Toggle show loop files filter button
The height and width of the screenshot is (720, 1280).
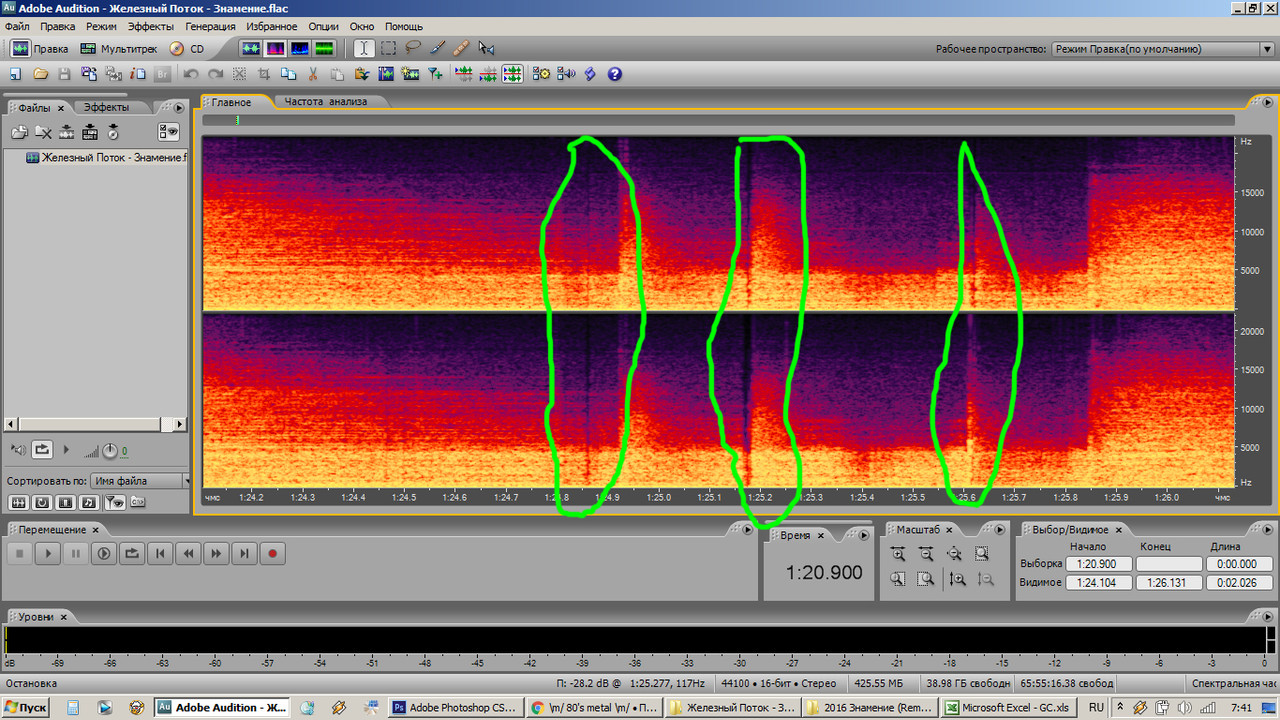point(42,502)
